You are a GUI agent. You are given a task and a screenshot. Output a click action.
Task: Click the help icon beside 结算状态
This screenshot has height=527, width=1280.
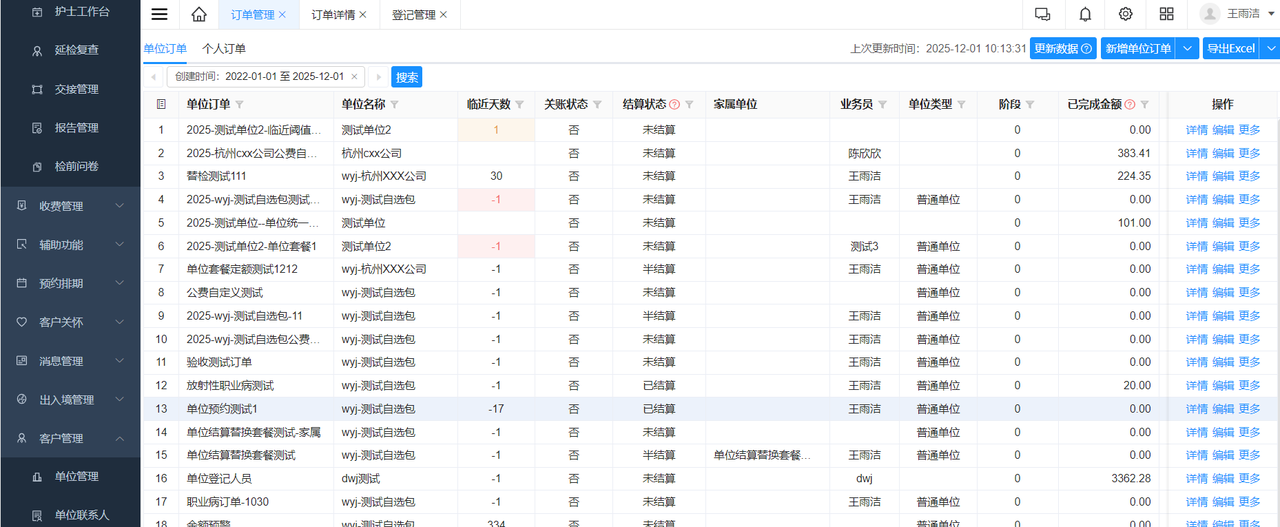tap(675, 104)
